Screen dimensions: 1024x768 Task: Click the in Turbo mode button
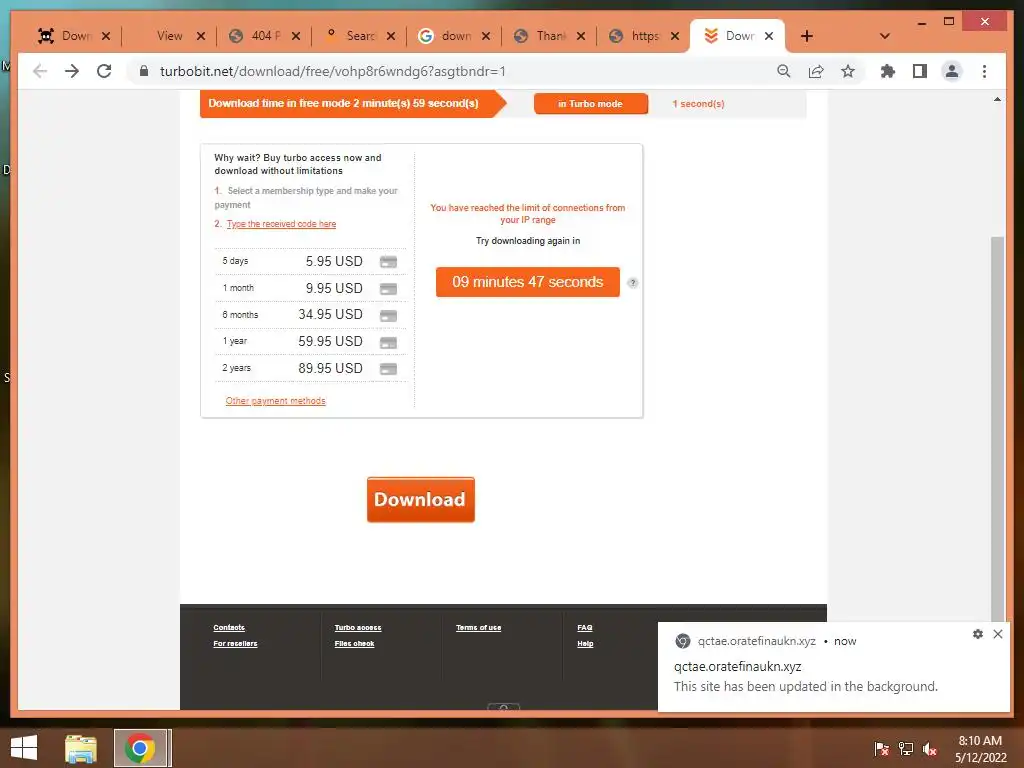pyautogui.click(x=590, y=104)
